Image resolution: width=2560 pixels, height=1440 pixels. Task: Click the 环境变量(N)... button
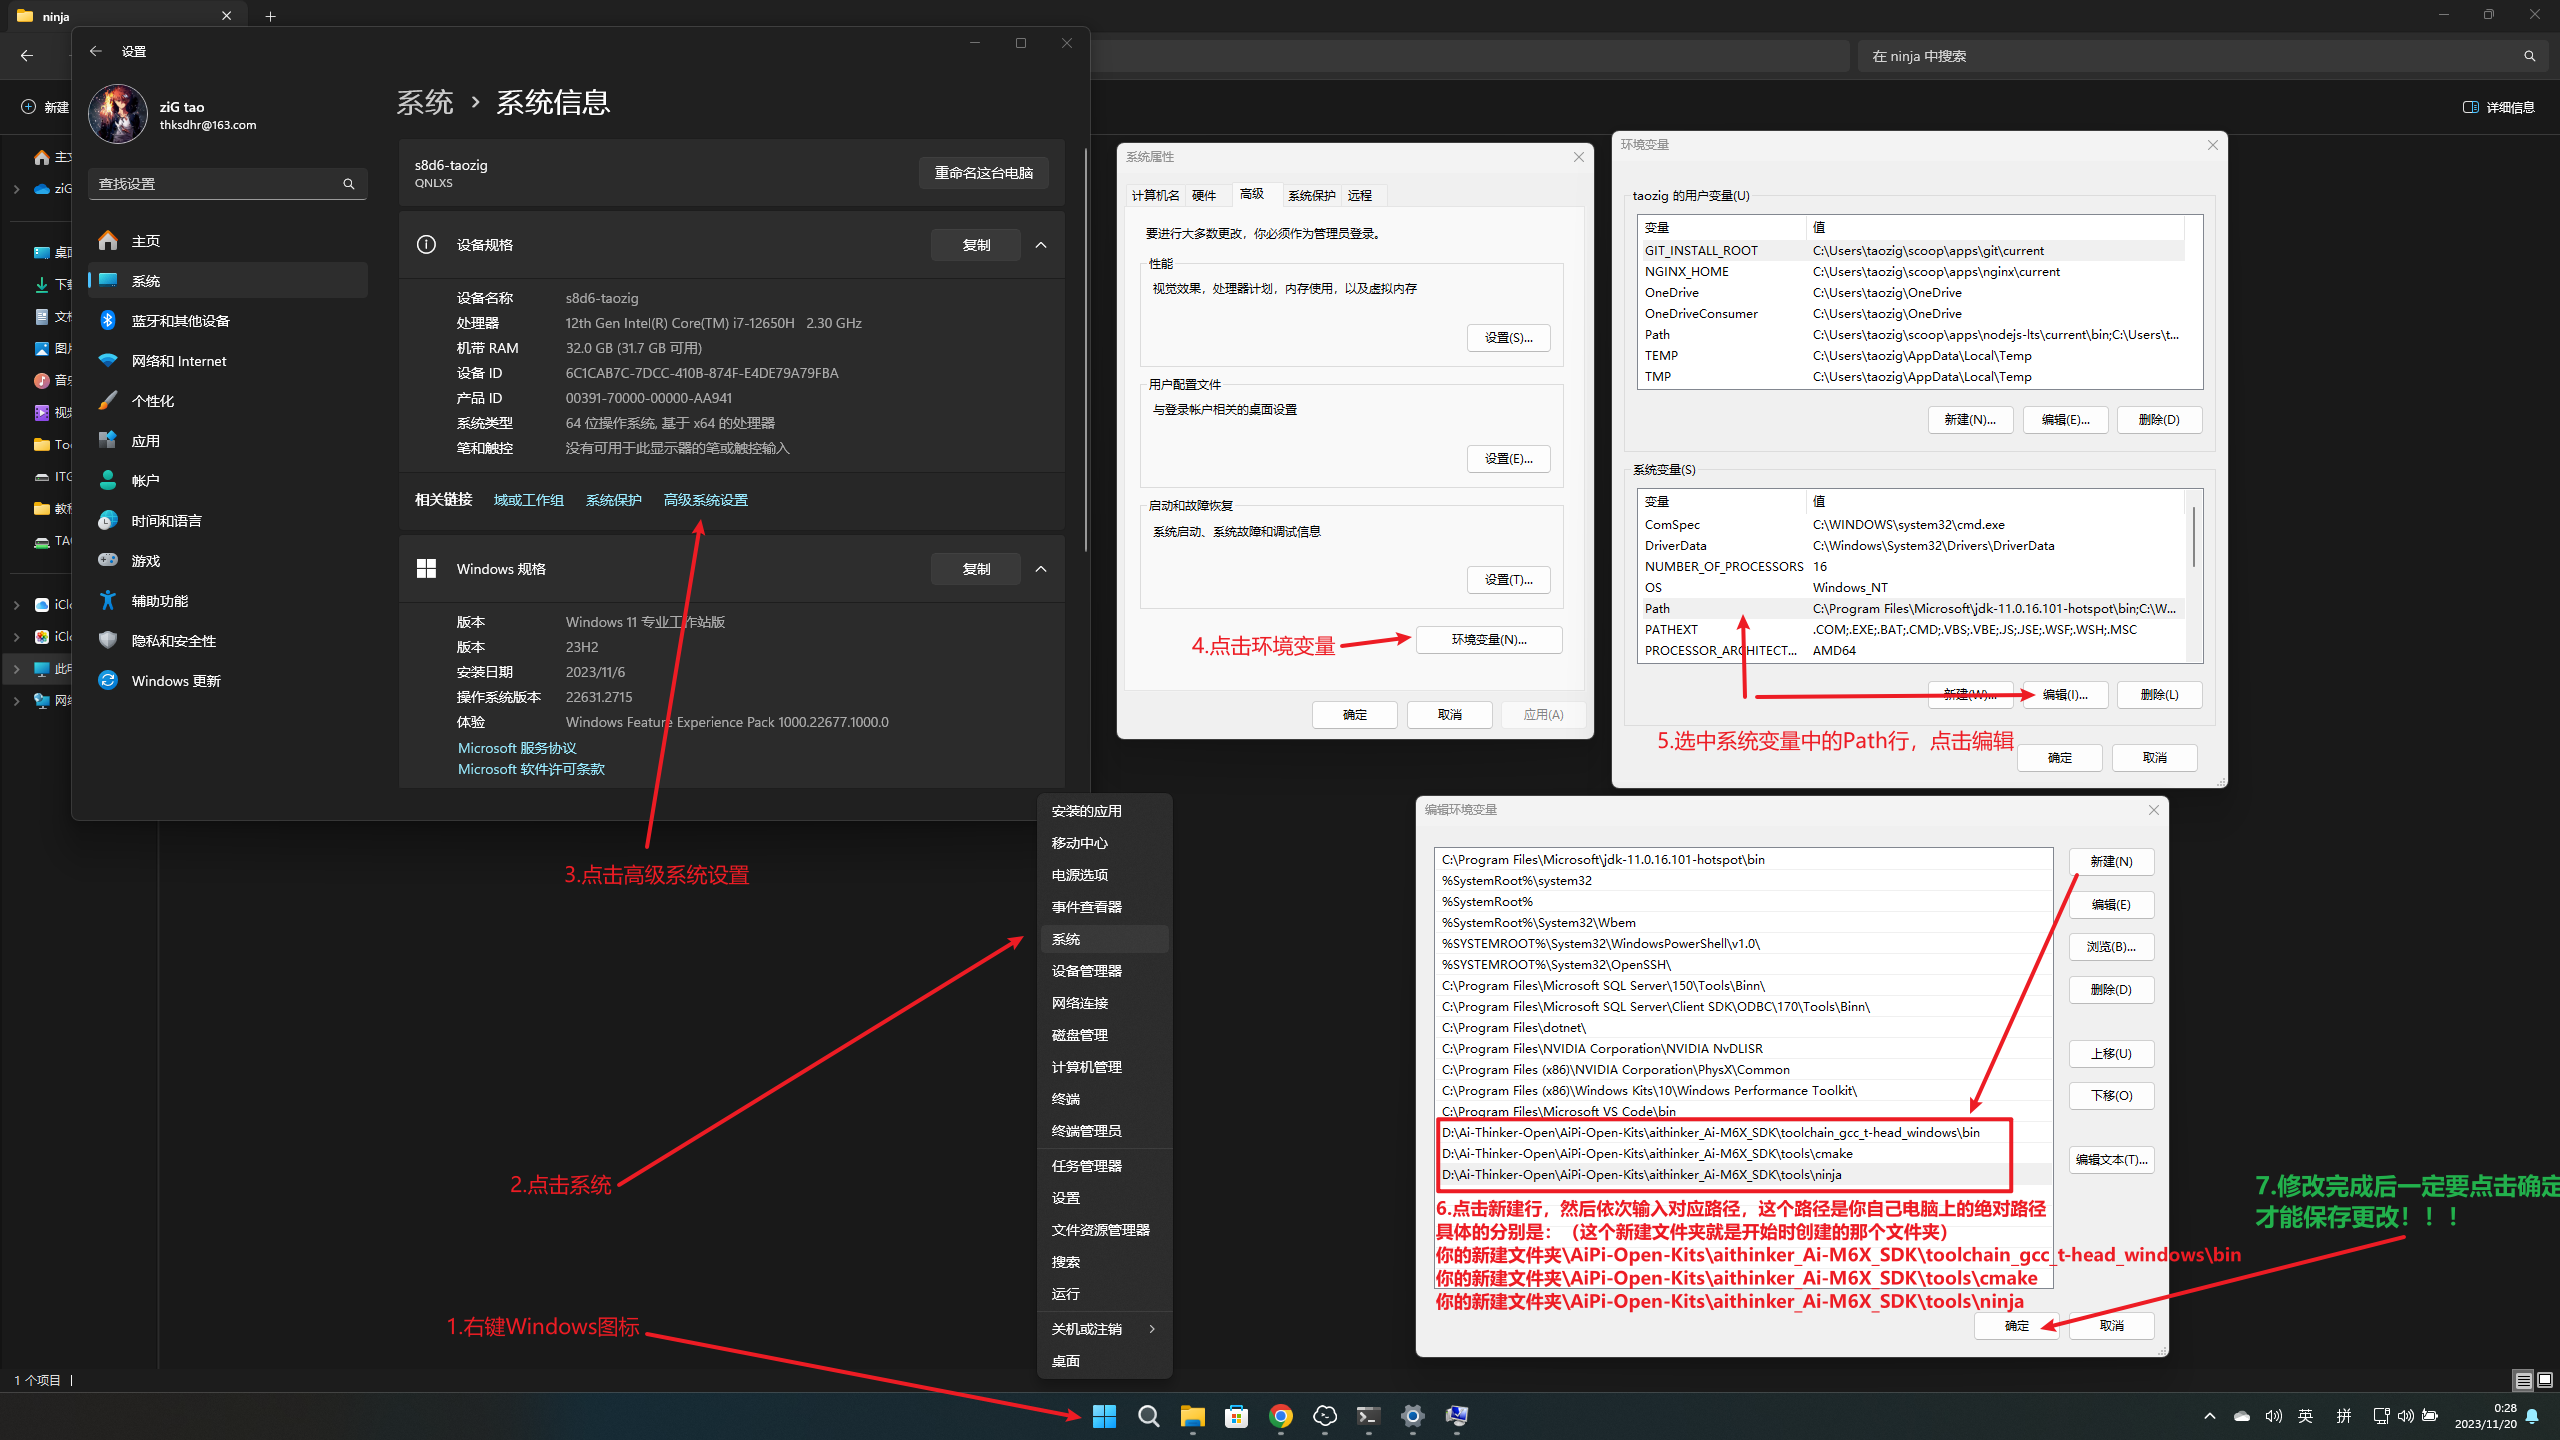[1489, 640]
